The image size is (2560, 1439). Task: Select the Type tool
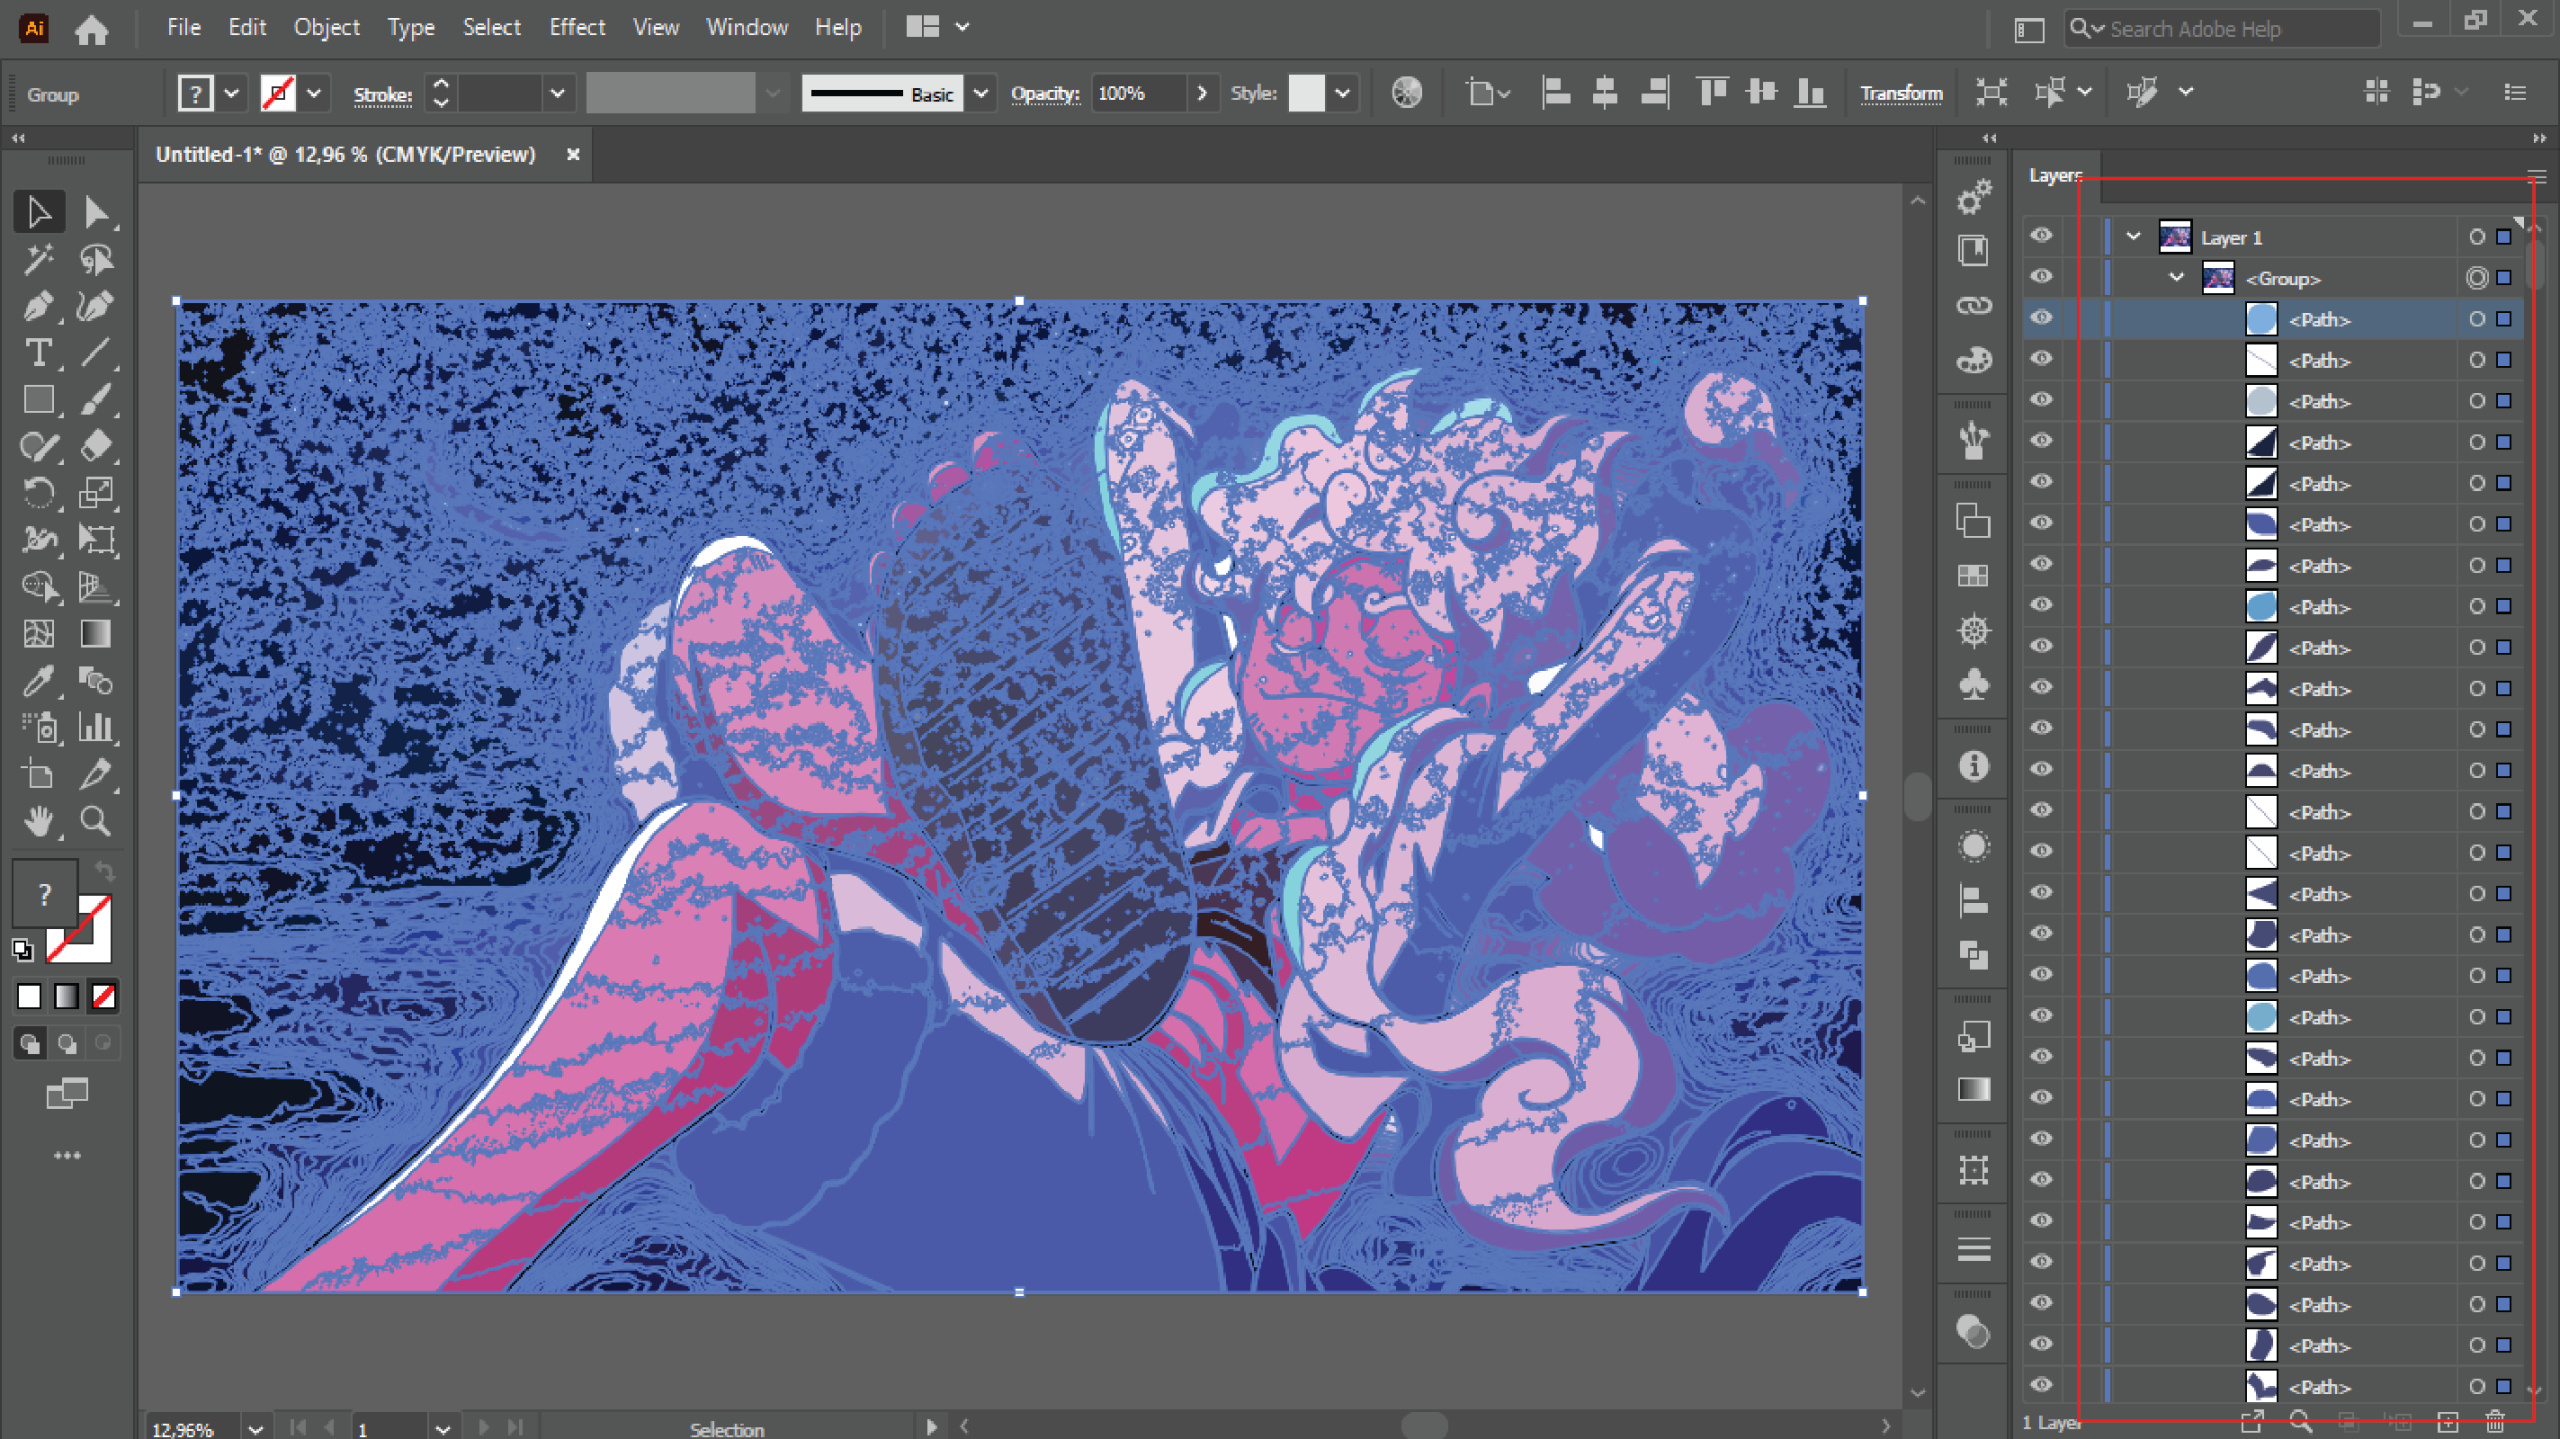tap(38, 353)
